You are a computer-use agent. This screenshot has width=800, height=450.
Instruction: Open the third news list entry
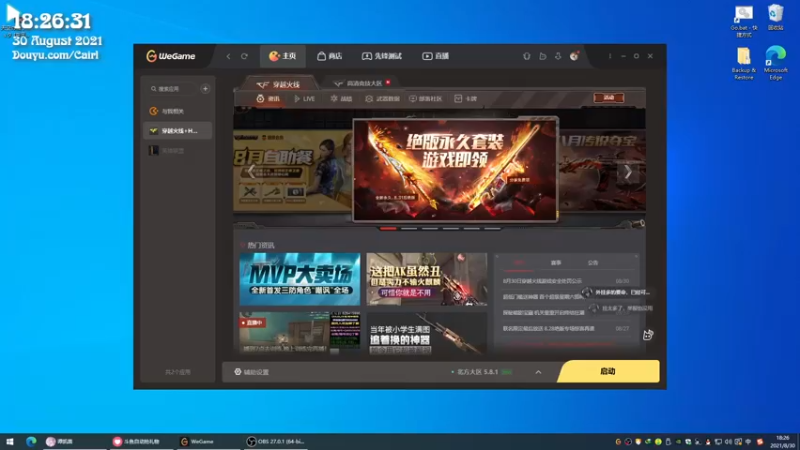(x=543, y=313)
